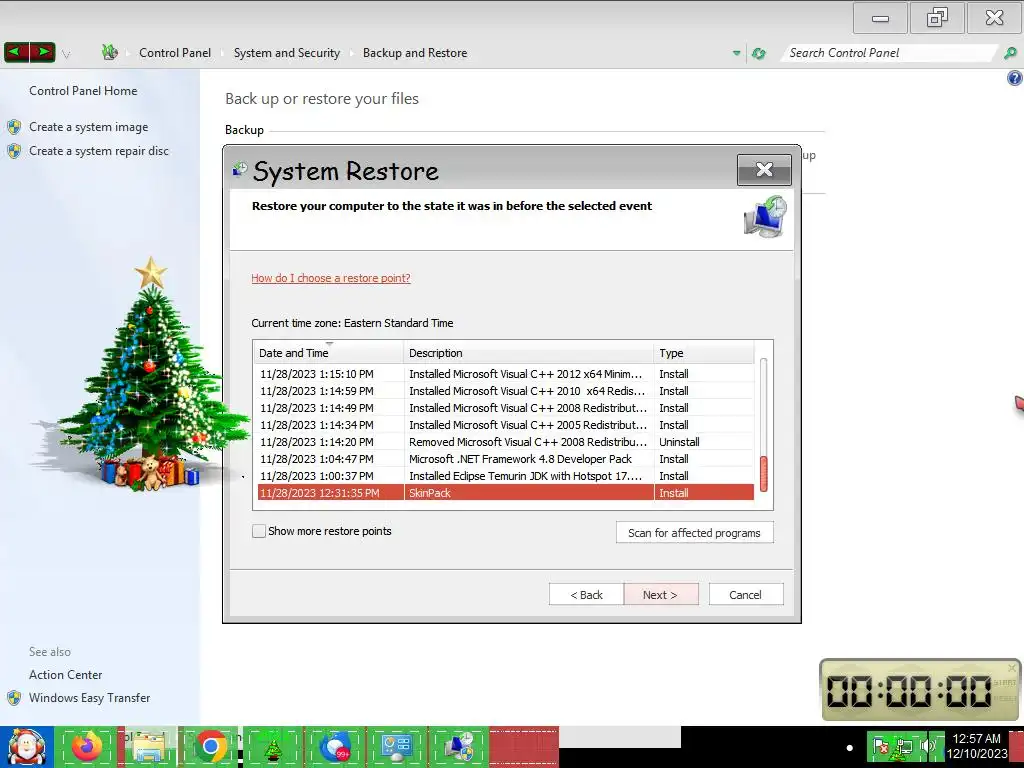This screenshot has width=1024, height=768.
Task: Open Control Panel Home link
Action: point(83,91)
